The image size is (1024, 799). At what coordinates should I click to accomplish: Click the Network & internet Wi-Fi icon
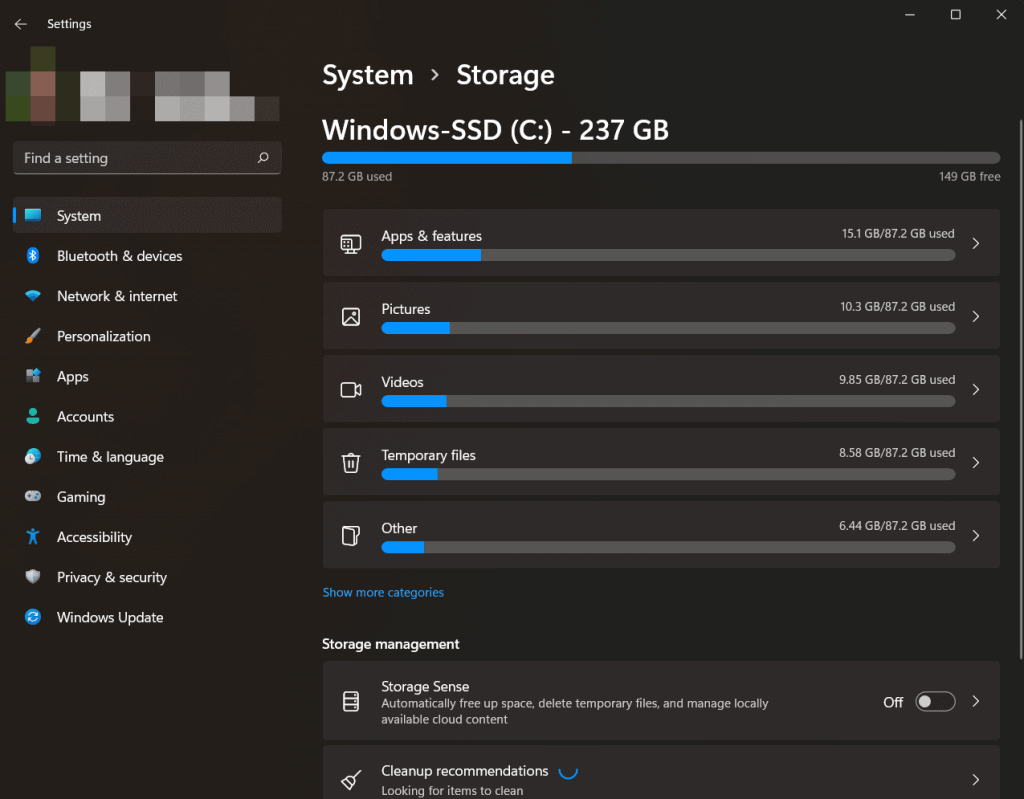pos(33,296)
